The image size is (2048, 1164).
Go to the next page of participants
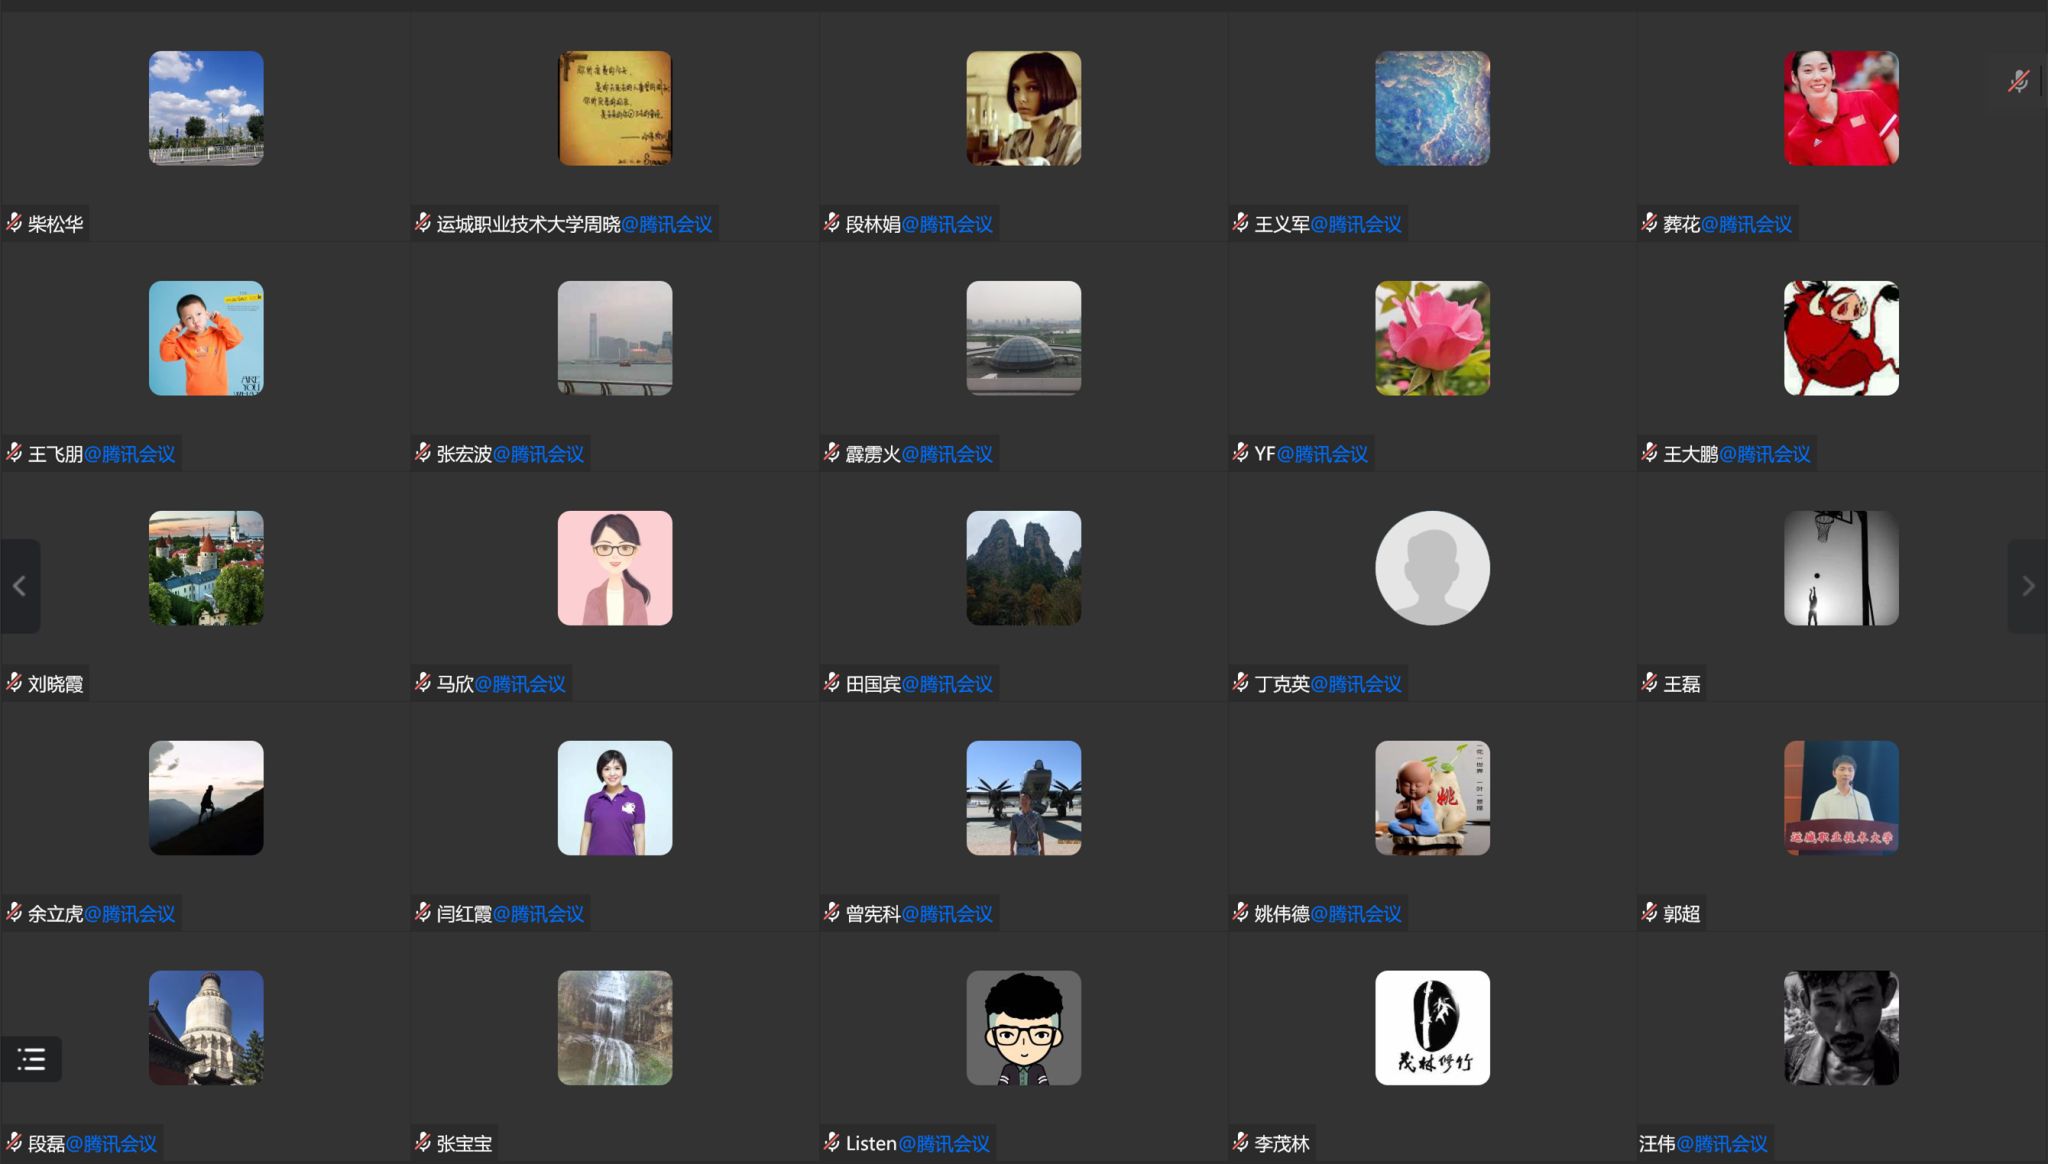click(x=2027, y=586)
